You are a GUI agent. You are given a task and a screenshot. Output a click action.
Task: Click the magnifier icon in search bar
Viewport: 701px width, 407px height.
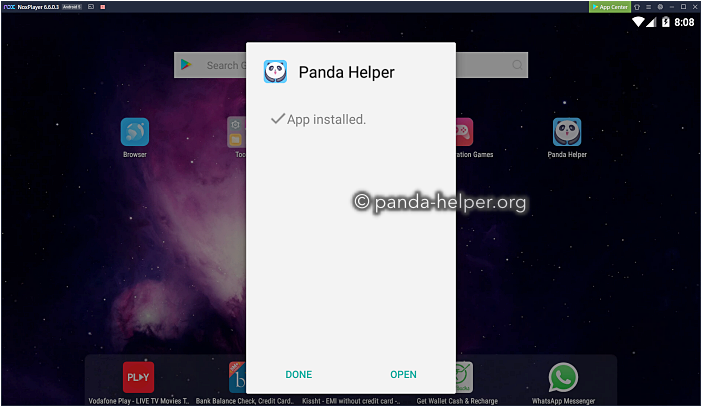[x=517, y=65]
